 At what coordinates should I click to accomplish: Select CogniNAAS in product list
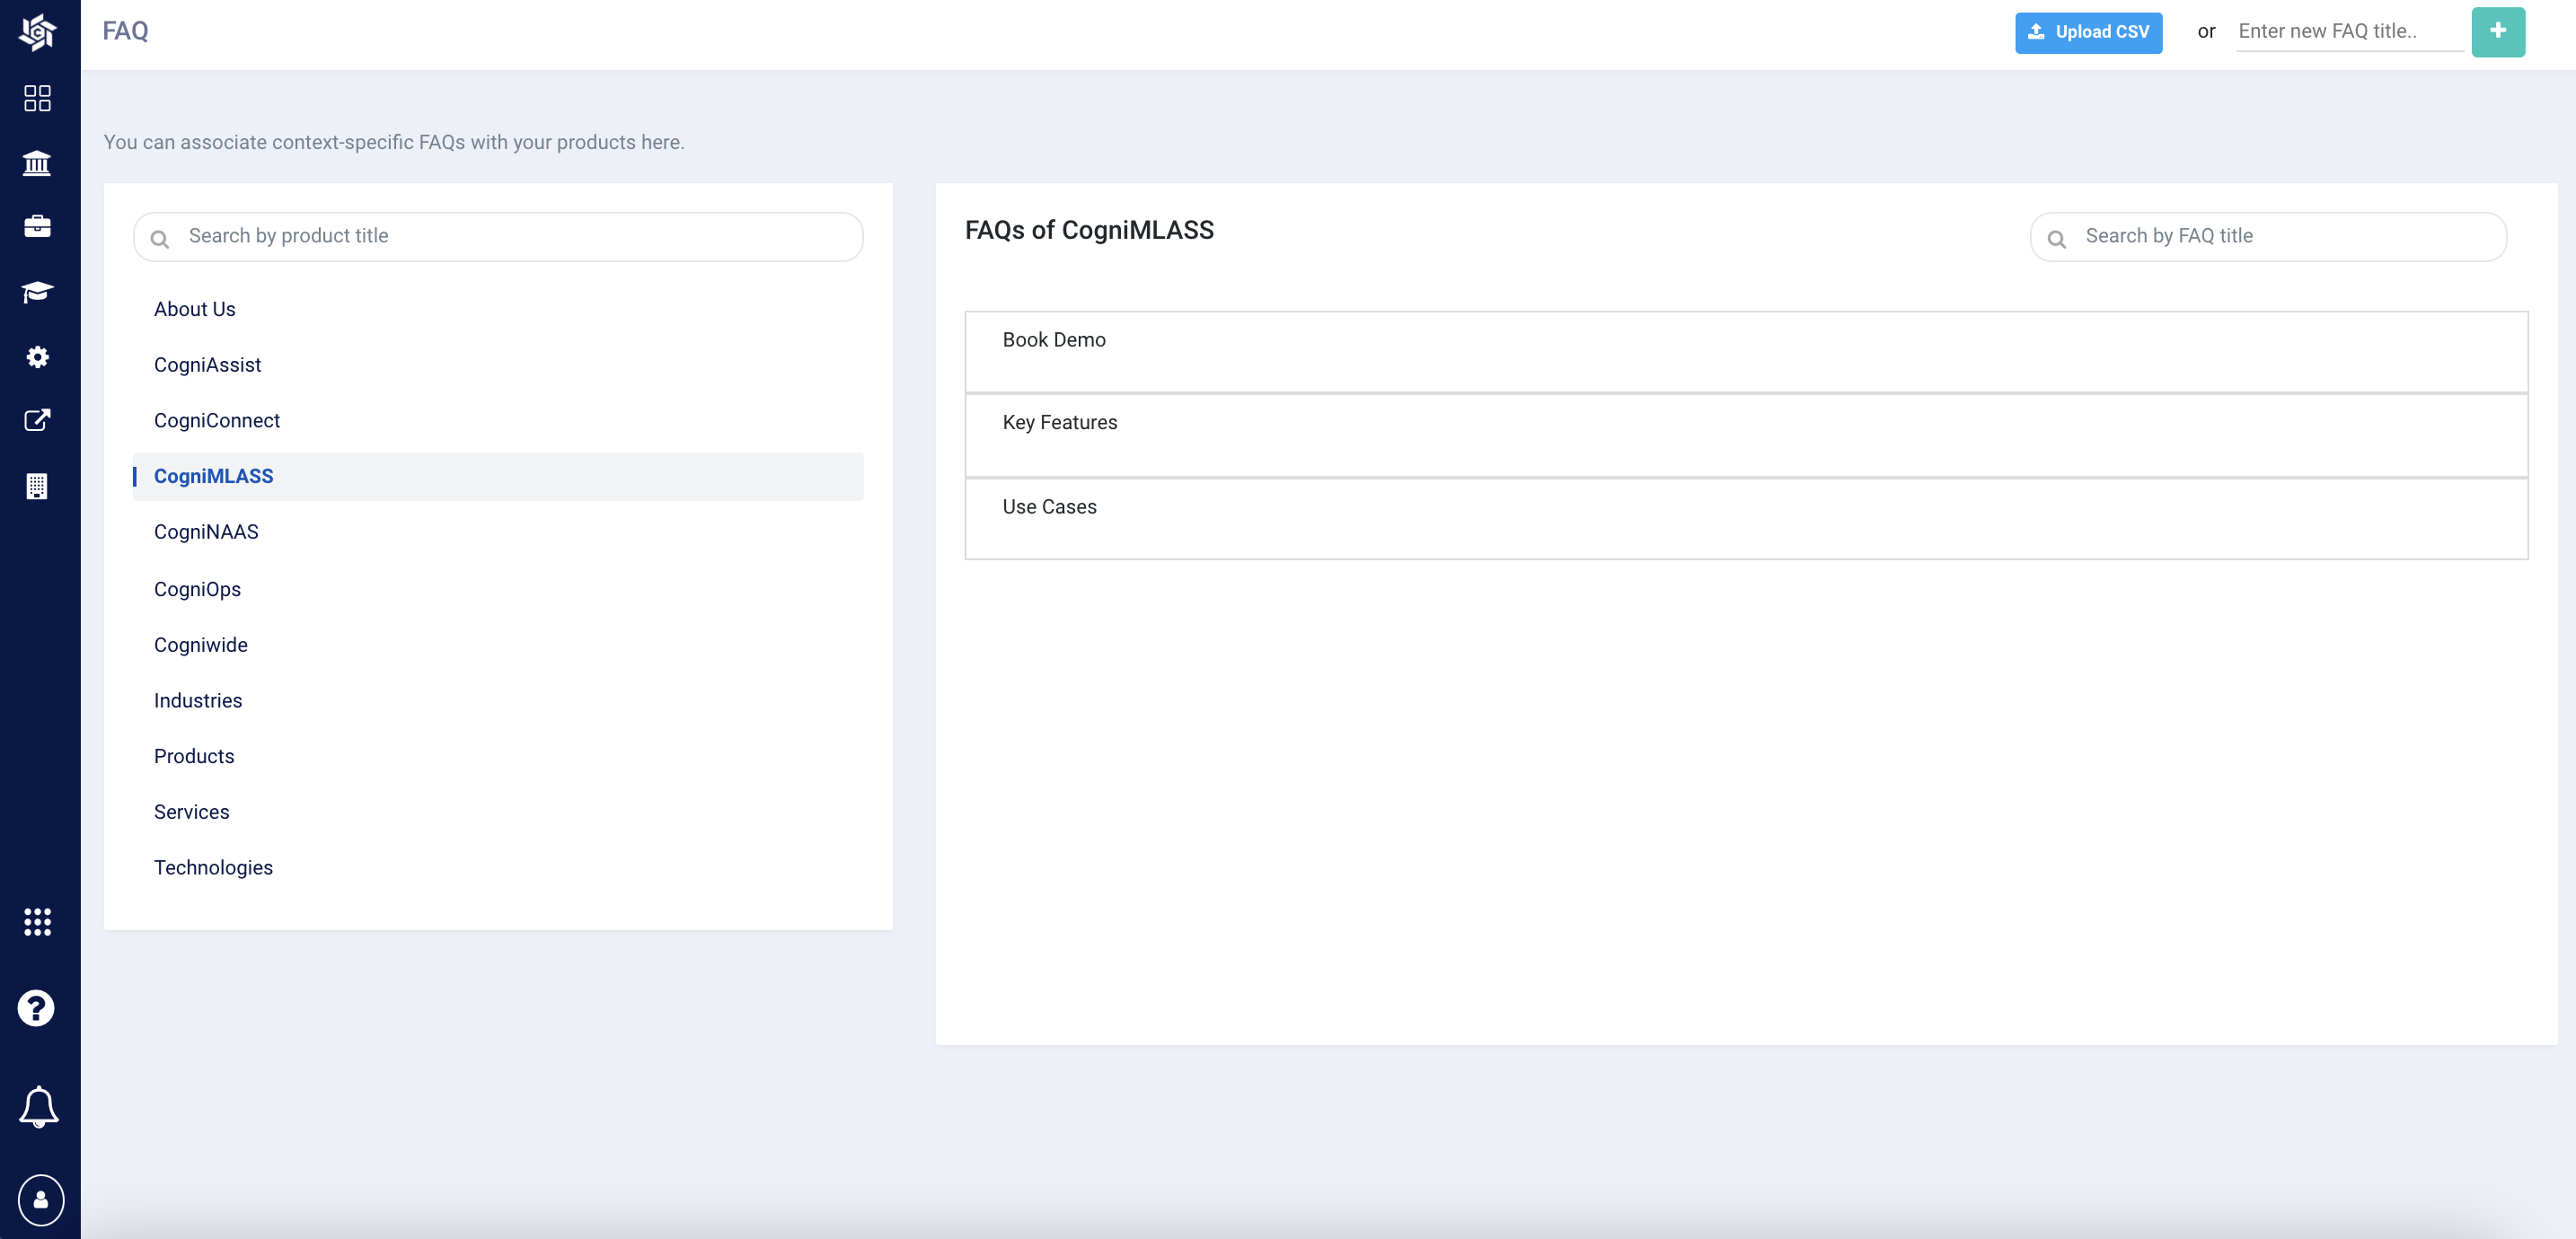click(x=206, y=532)
